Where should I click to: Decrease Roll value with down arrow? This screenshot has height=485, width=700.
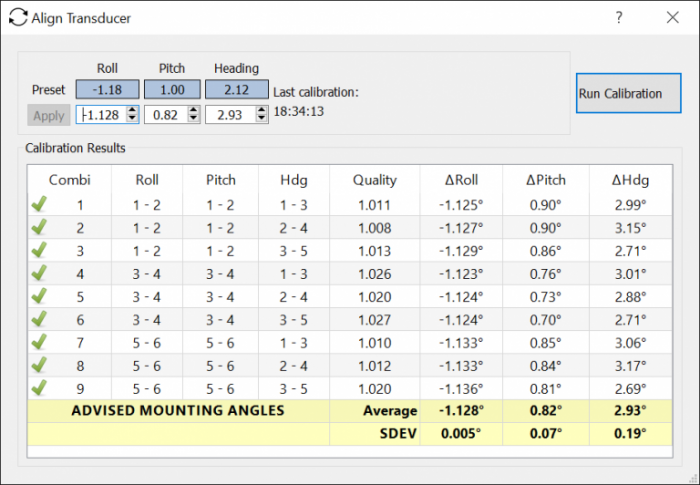point(132,119)
